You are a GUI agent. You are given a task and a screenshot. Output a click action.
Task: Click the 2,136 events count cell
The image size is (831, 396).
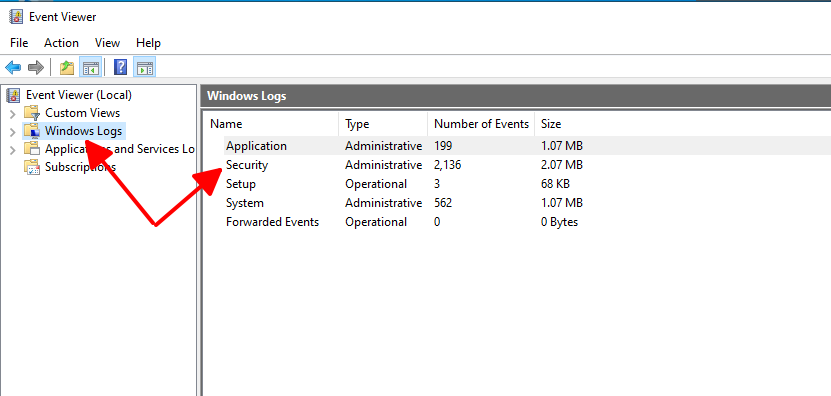click(x=448, y=165)
